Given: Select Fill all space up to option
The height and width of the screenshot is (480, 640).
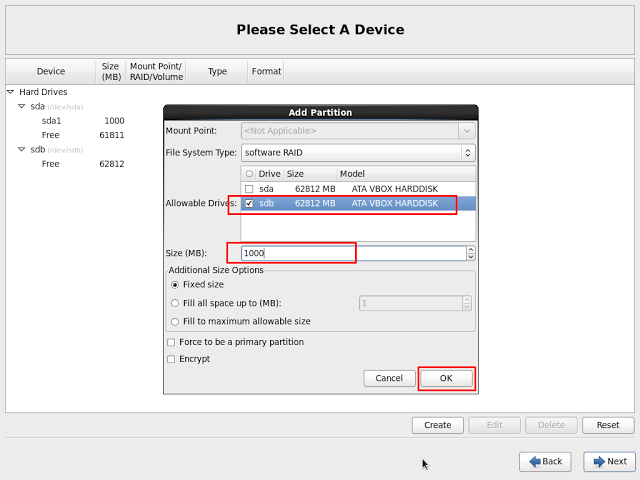Looking at the screenshot, I should tap(175, 303).
